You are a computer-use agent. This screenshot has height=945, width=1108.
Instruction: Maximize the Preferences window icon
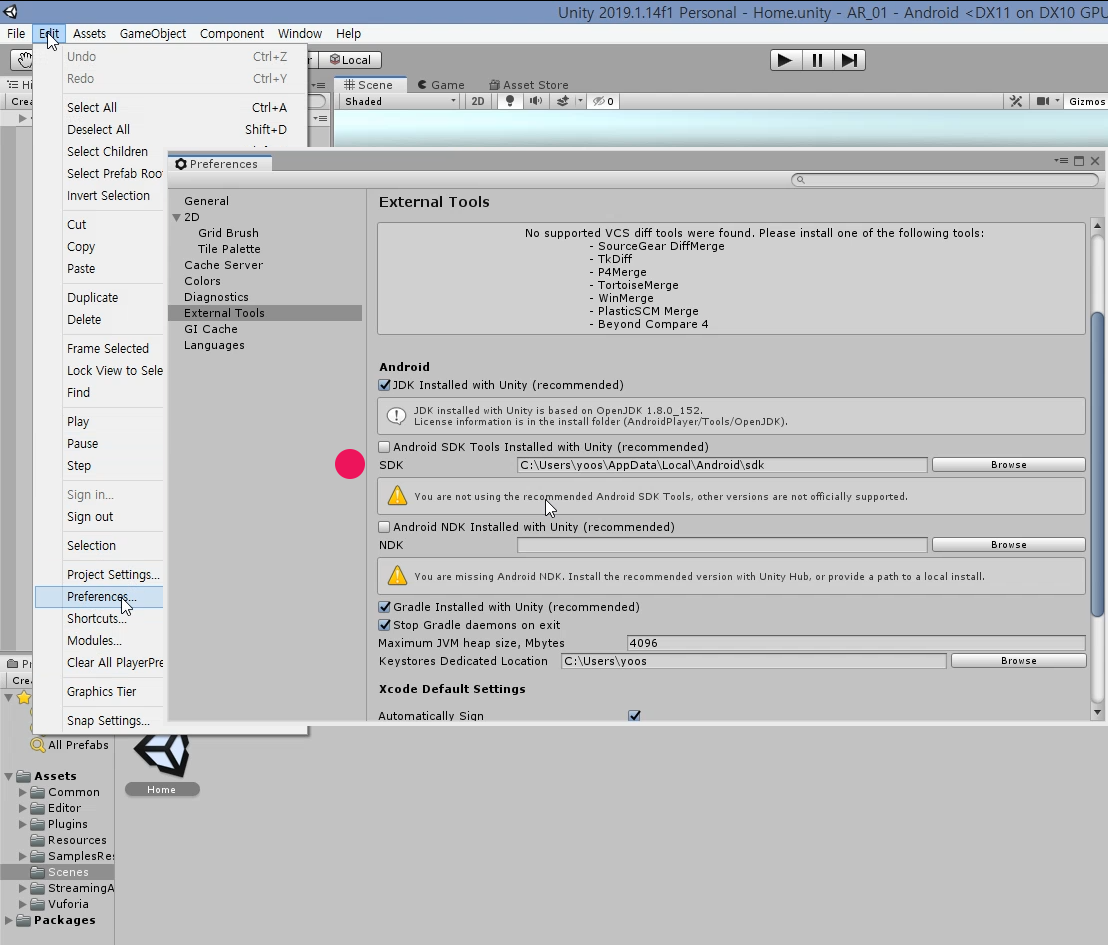[1079, 161]
